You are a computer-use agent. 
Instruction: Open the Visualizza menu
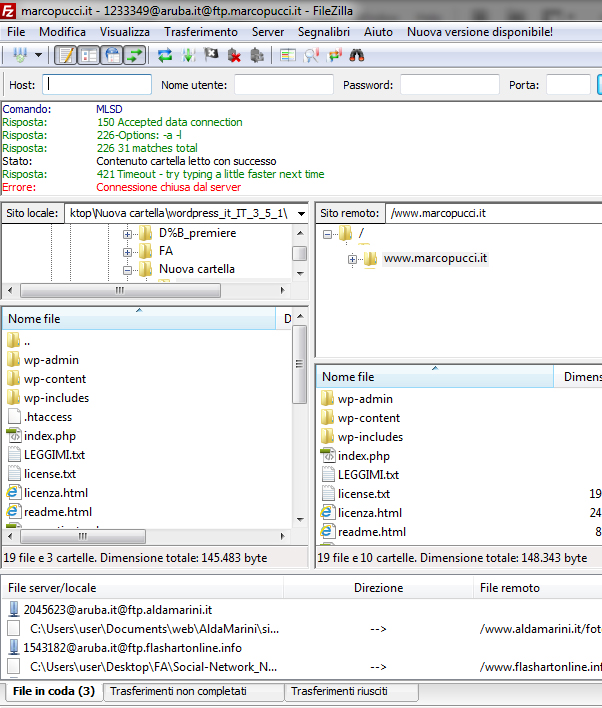click(125, 32)
